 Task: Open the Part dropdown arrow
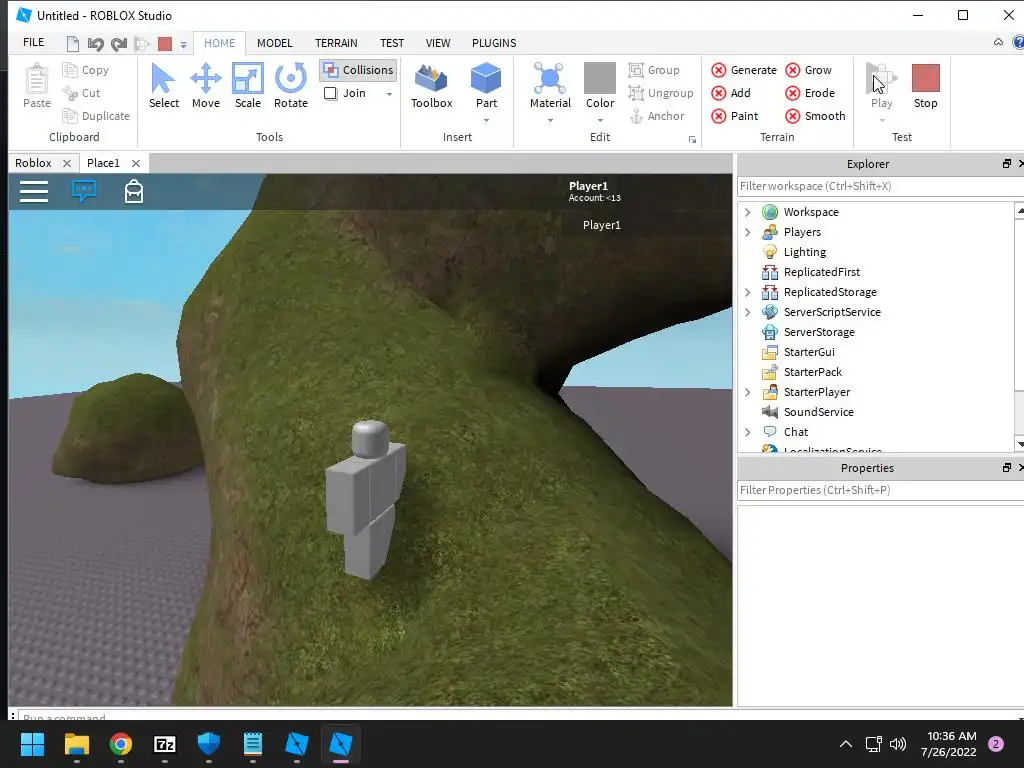[x=486, y=120]
